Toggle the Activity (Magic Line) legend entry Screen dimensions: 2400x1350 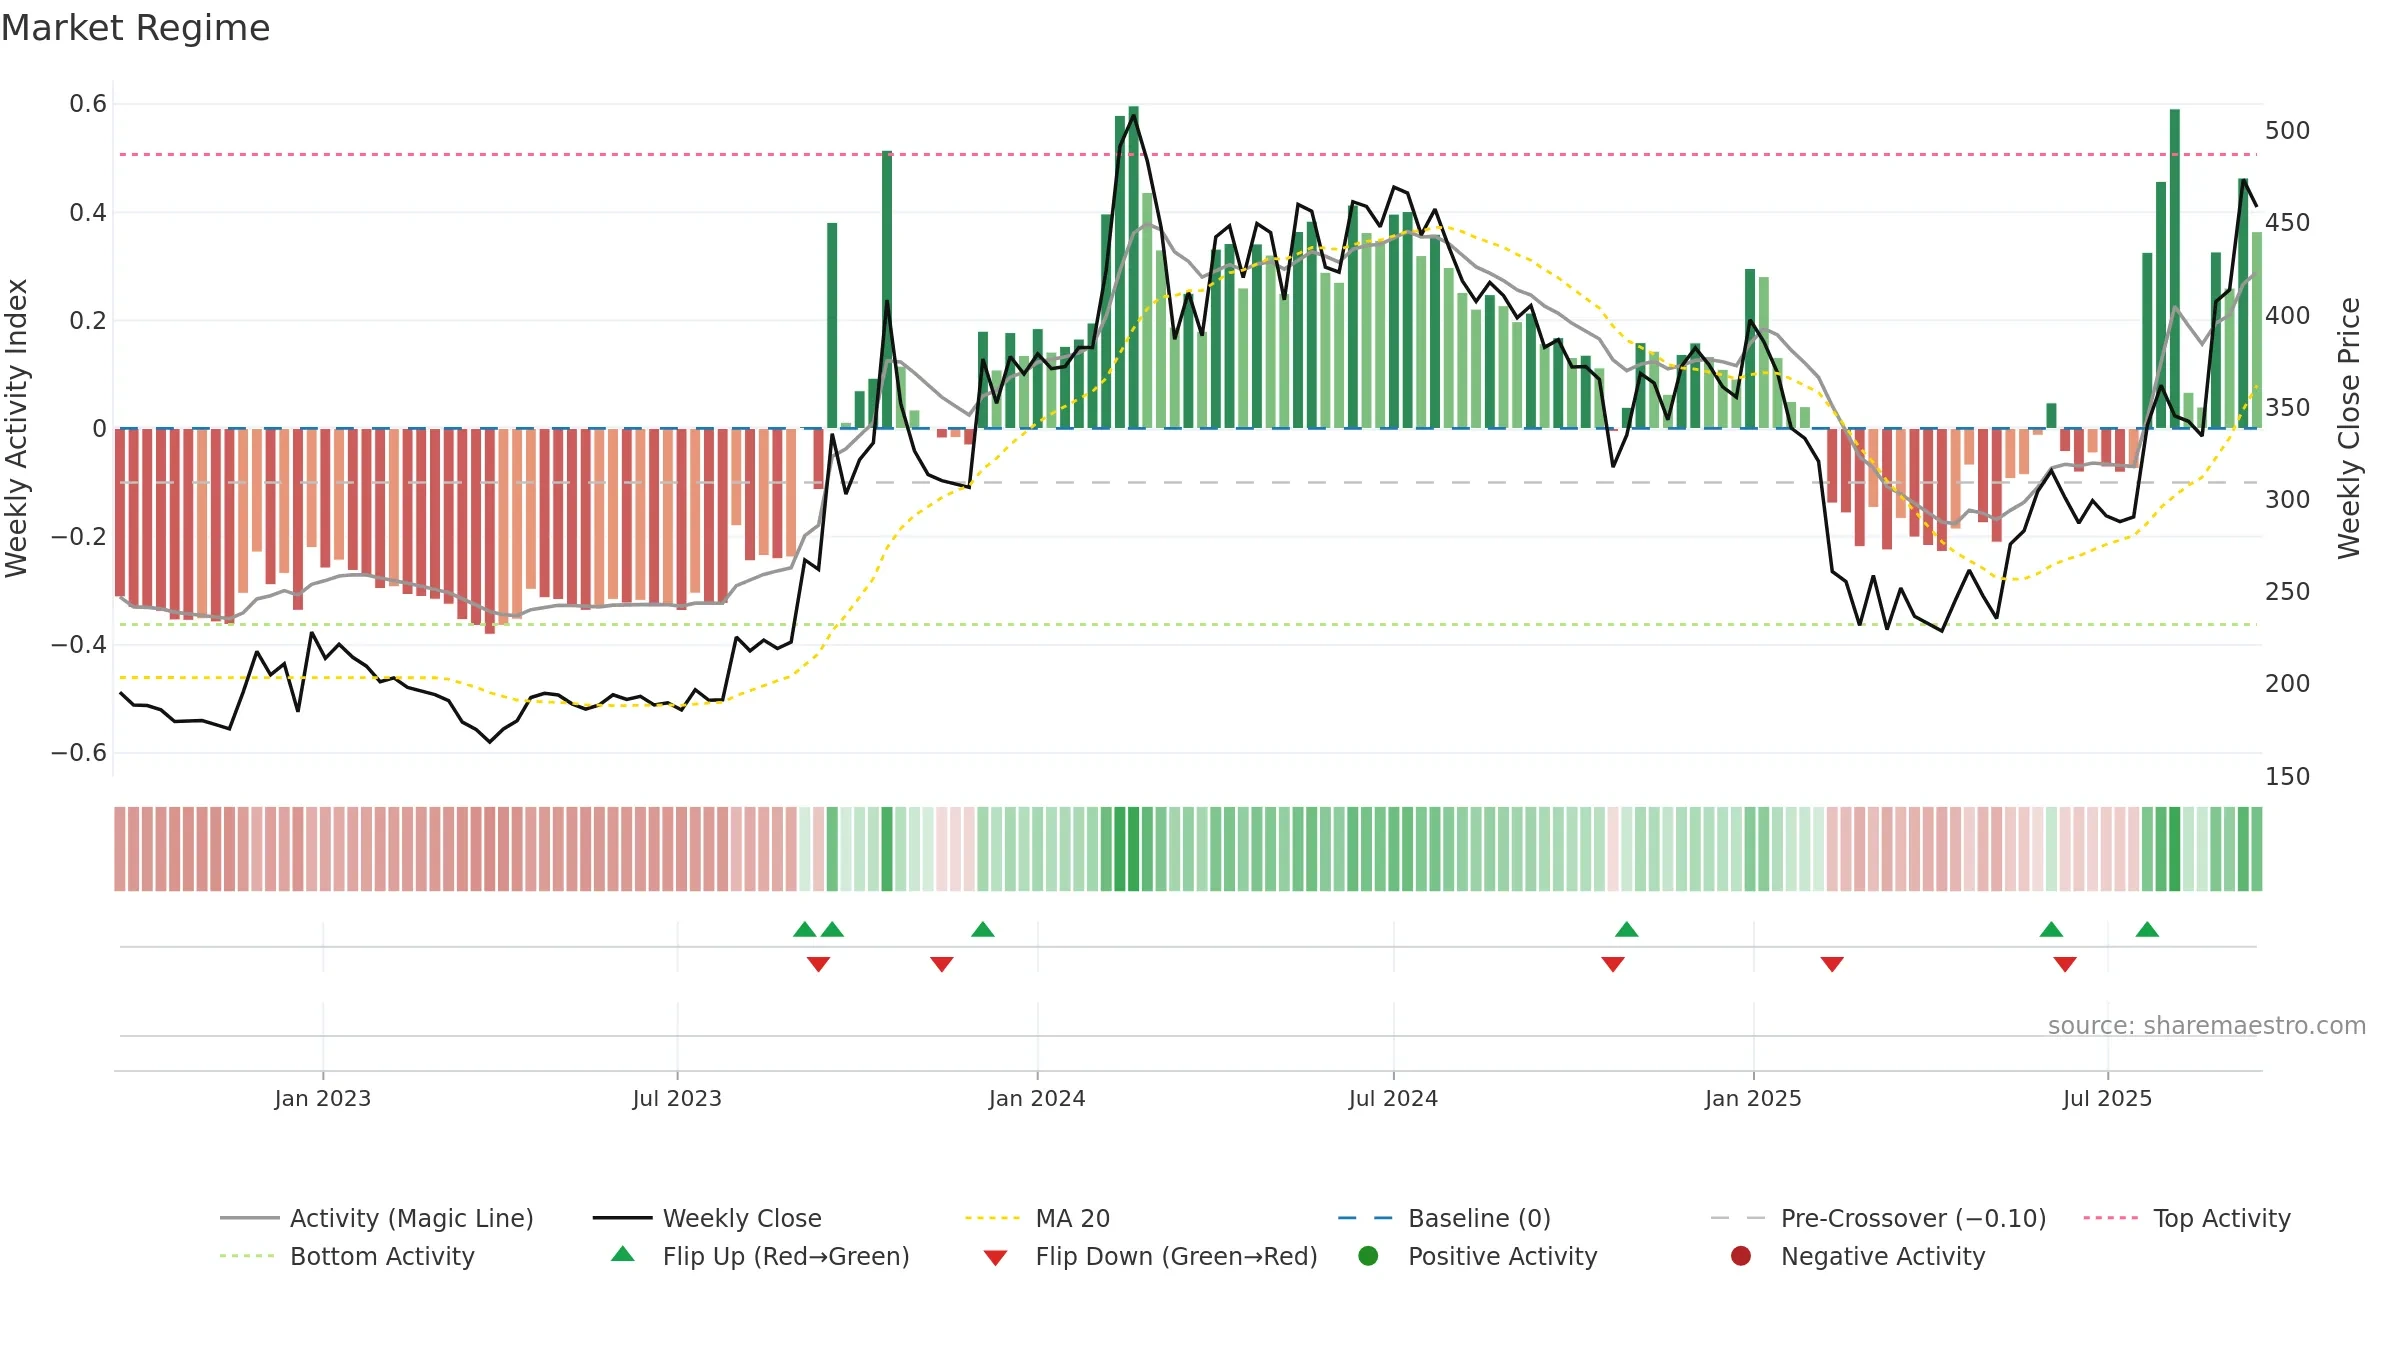pyautogui.click(x=377, y=1218)
